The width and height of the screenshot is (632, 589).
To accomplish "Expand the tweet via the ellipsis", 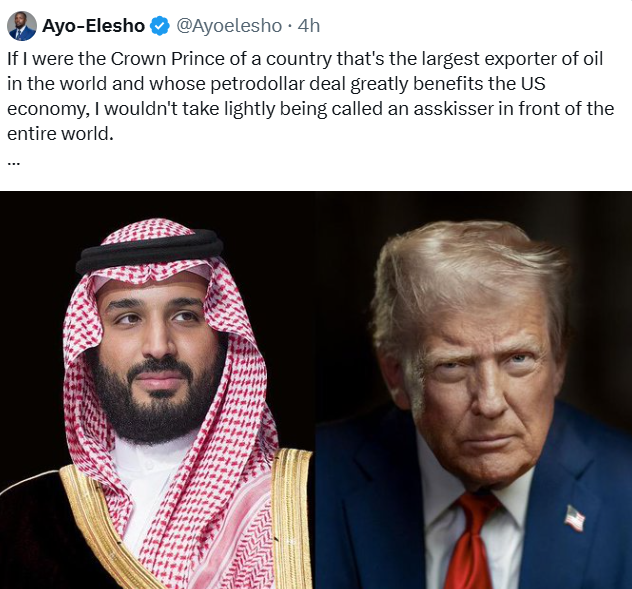I will pyautogui.click(x=13, y=160).
